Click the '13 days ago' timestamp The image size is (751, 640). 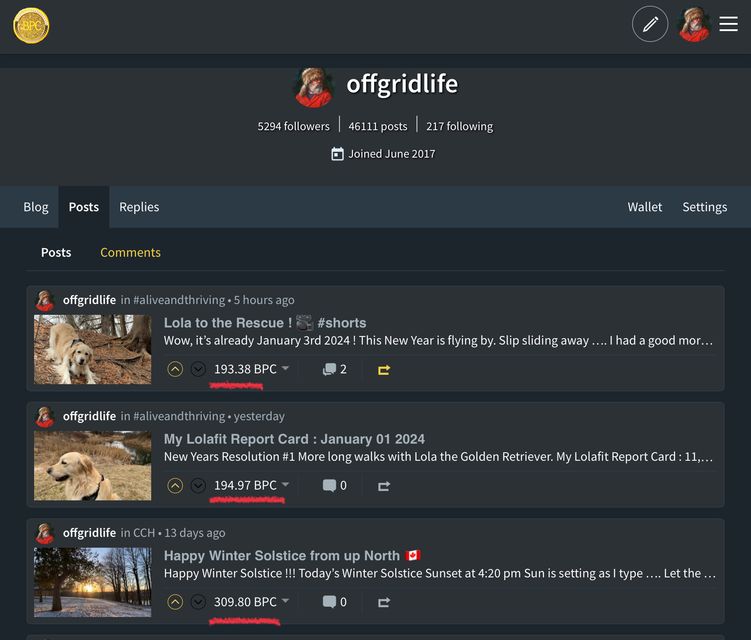(194, 533)
